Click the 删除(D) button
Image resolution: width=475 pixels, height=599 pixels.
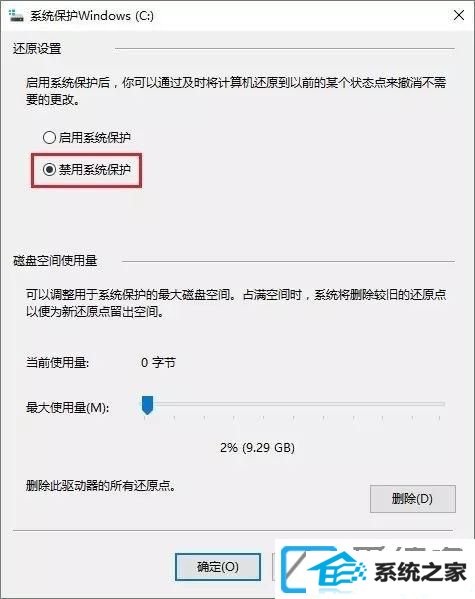pyautogui.click(x=413, y=499)
